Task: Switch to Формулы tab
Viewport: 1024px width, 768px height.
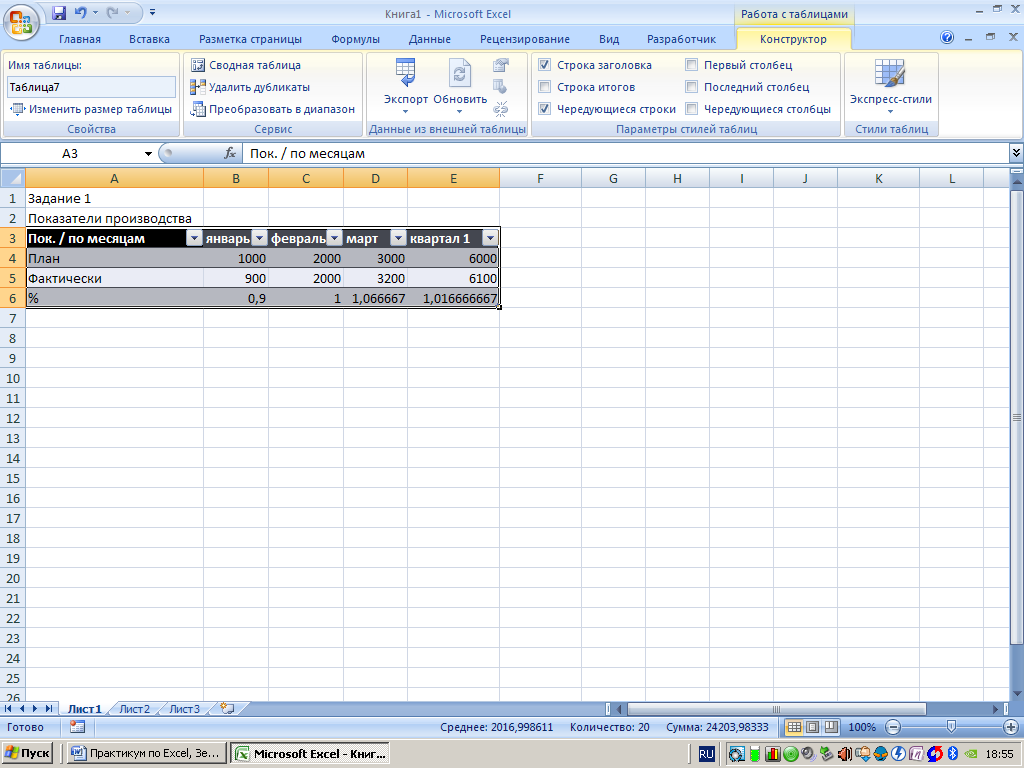Action: 355,39
